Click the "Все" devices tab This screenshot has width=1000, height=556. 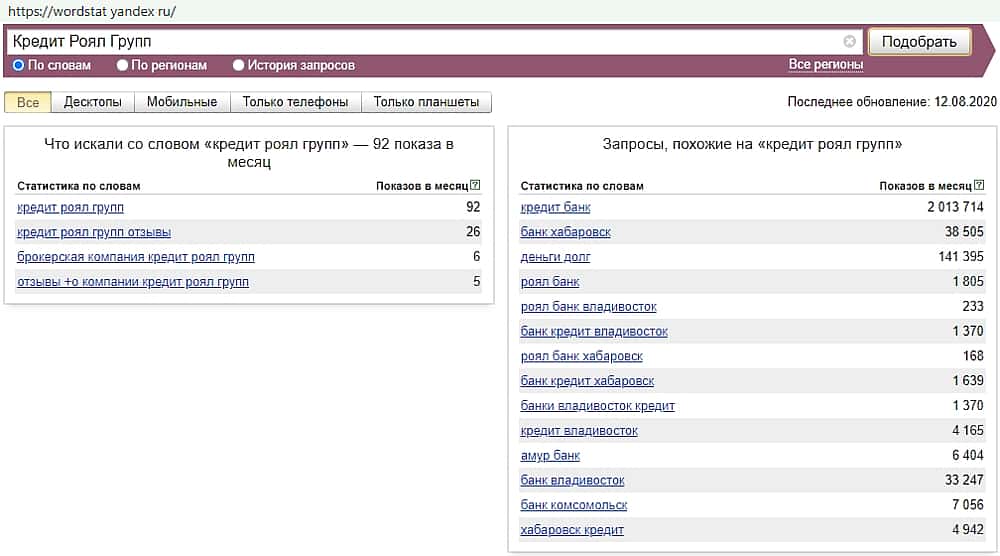coord(28,102)
